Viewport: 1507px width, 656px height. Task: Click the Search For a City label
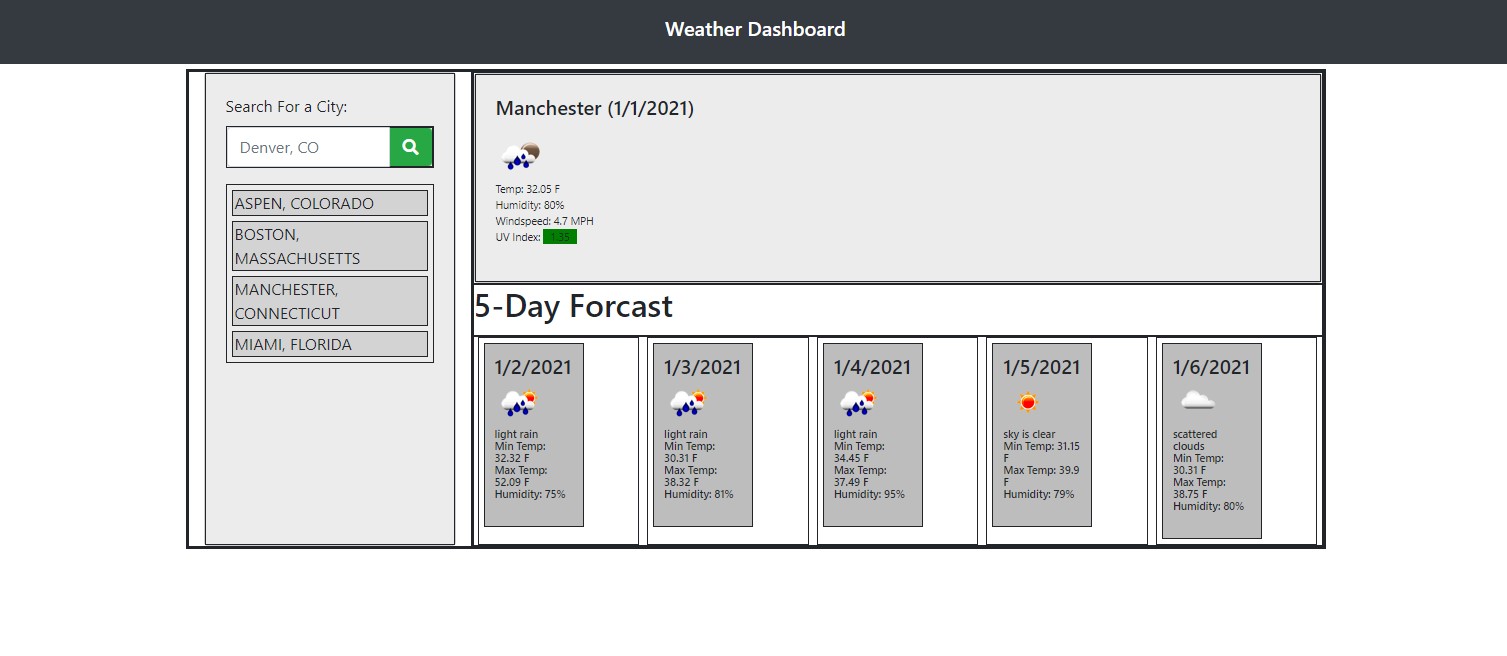pos(286,107)
